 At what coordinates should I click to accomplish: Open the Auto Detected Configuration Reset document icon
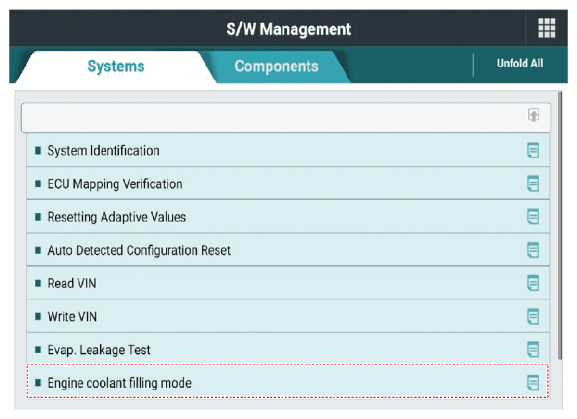pos(533,250)
